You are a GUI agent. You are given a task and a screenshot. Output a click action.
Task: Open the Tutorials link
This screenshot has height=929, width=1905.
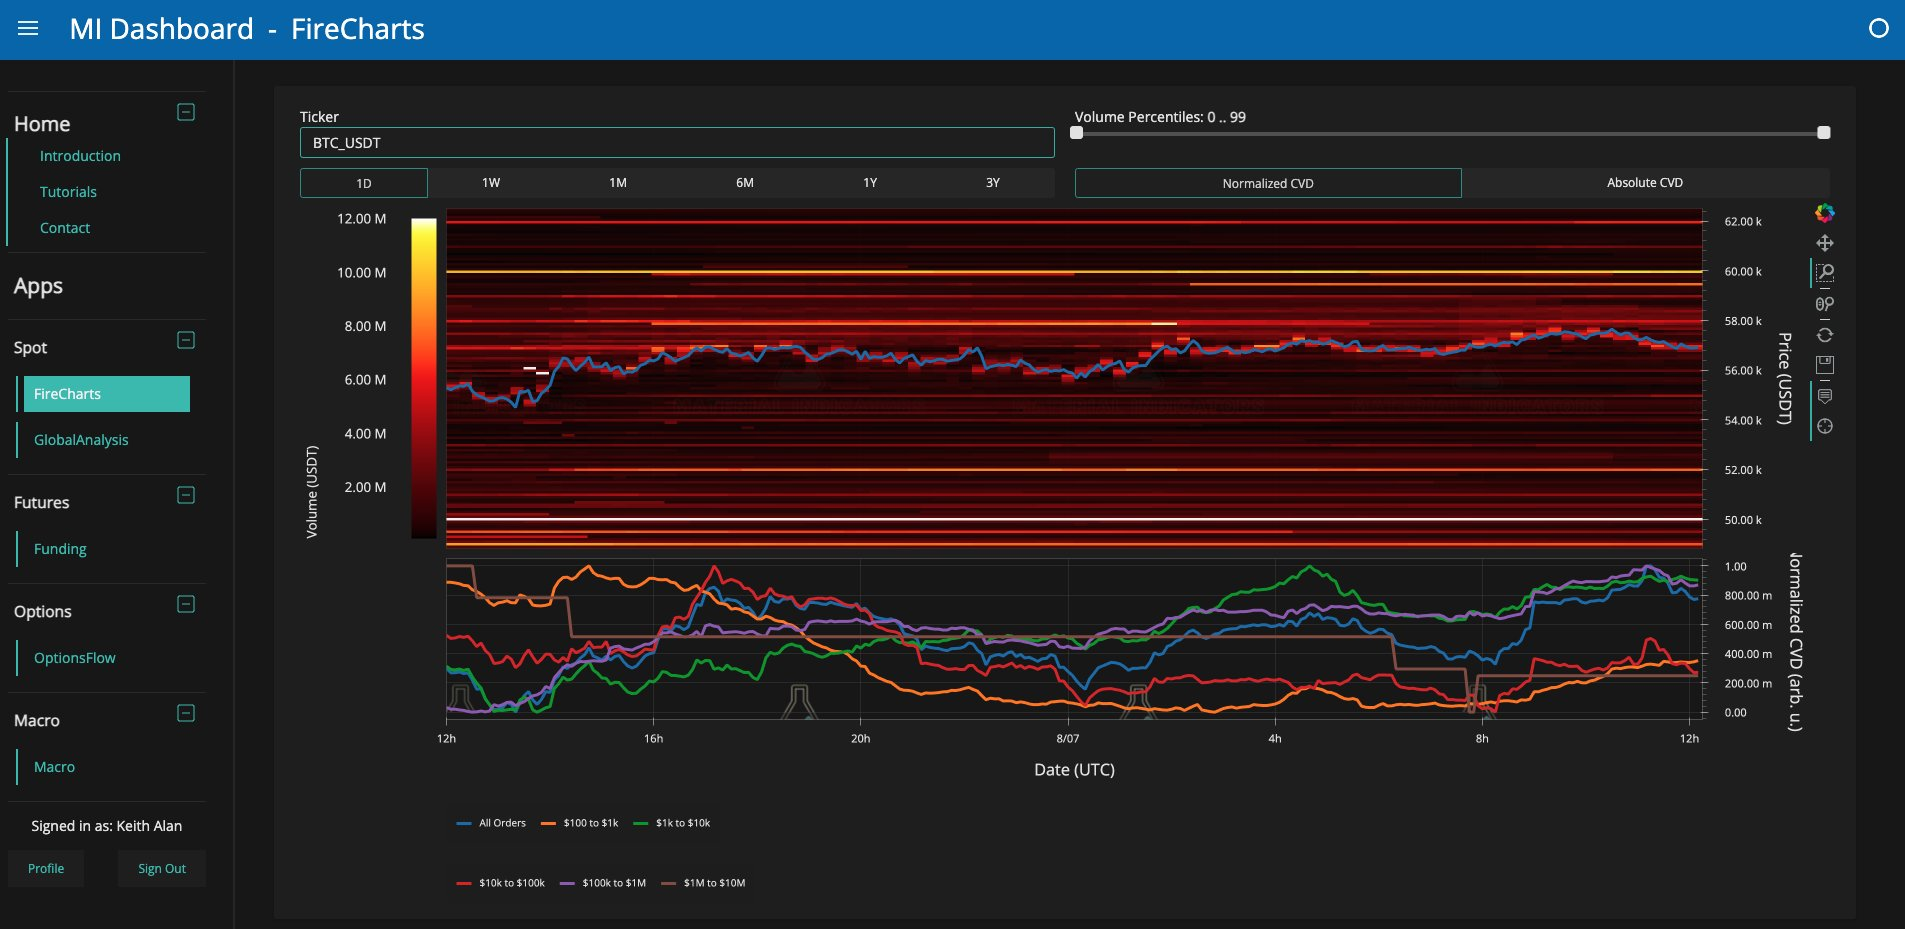coord(68,192)
